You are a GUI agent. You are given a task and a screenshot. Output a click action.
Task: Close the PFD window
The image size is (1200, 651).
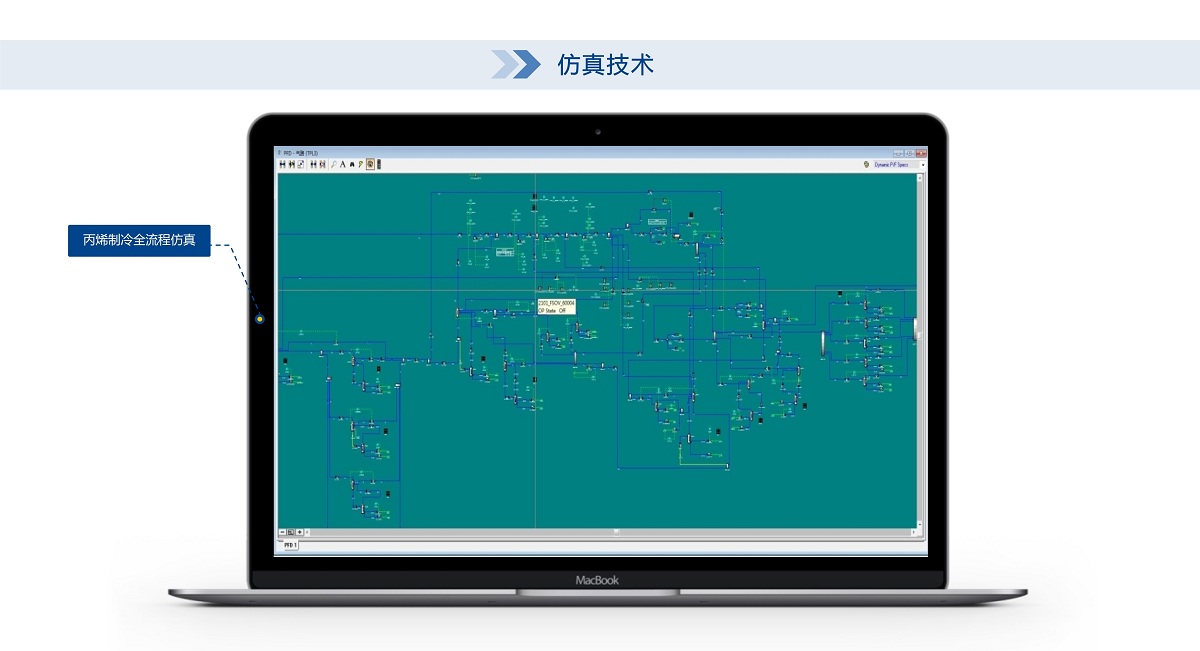tap(922, 153)
